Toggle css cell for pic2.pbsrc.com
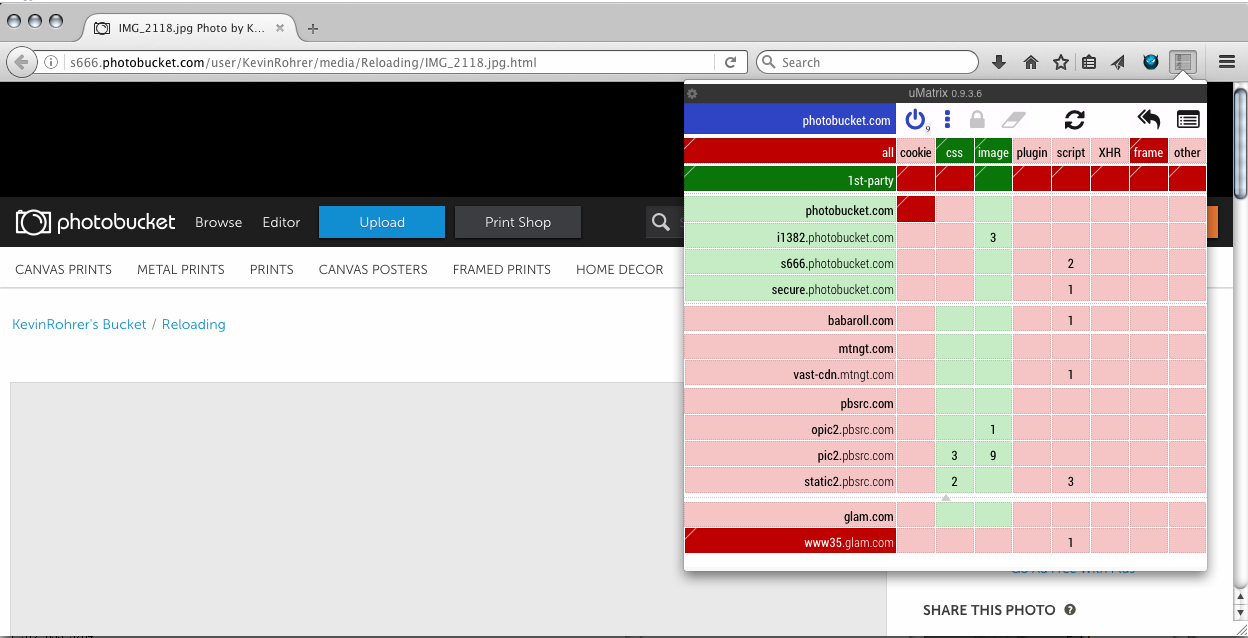Screen dimensions: 1248x638 click(955, 455)
